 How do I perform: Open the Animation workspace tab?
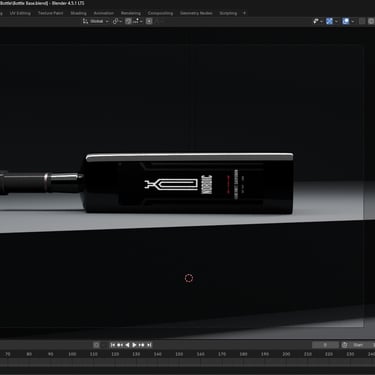(x=104, y=13)
